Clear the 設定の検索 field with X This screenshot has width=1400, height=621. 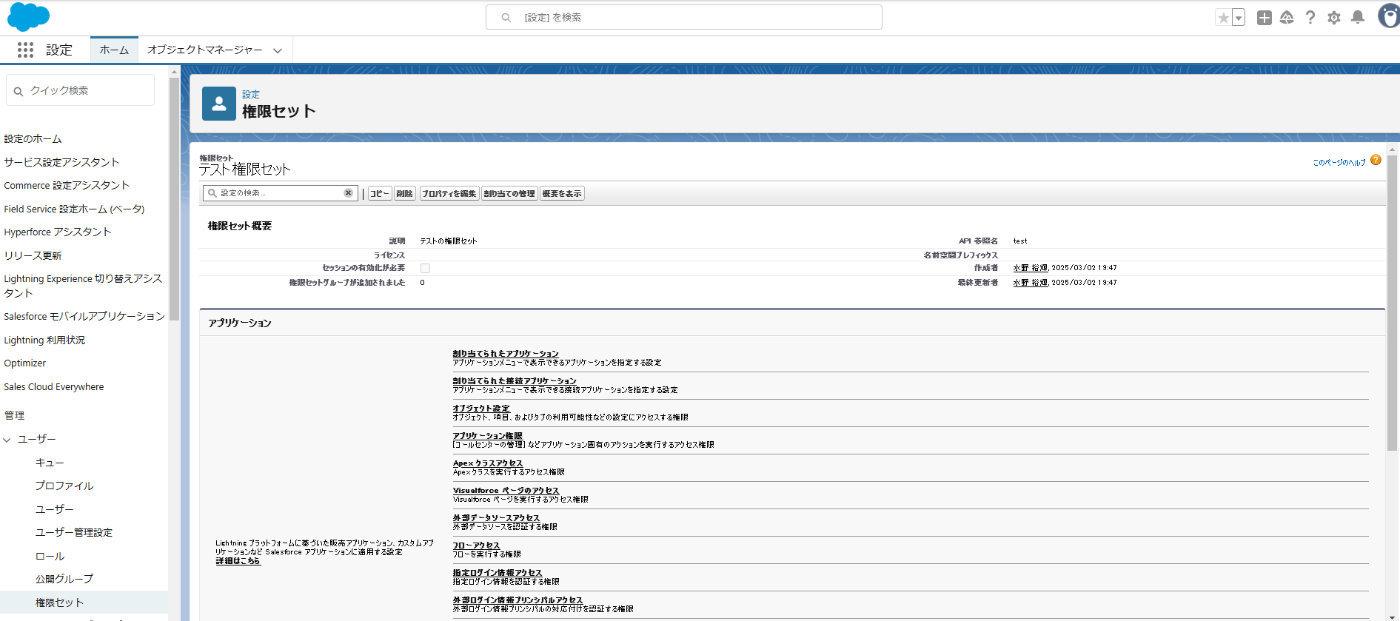tap(348, 193)
